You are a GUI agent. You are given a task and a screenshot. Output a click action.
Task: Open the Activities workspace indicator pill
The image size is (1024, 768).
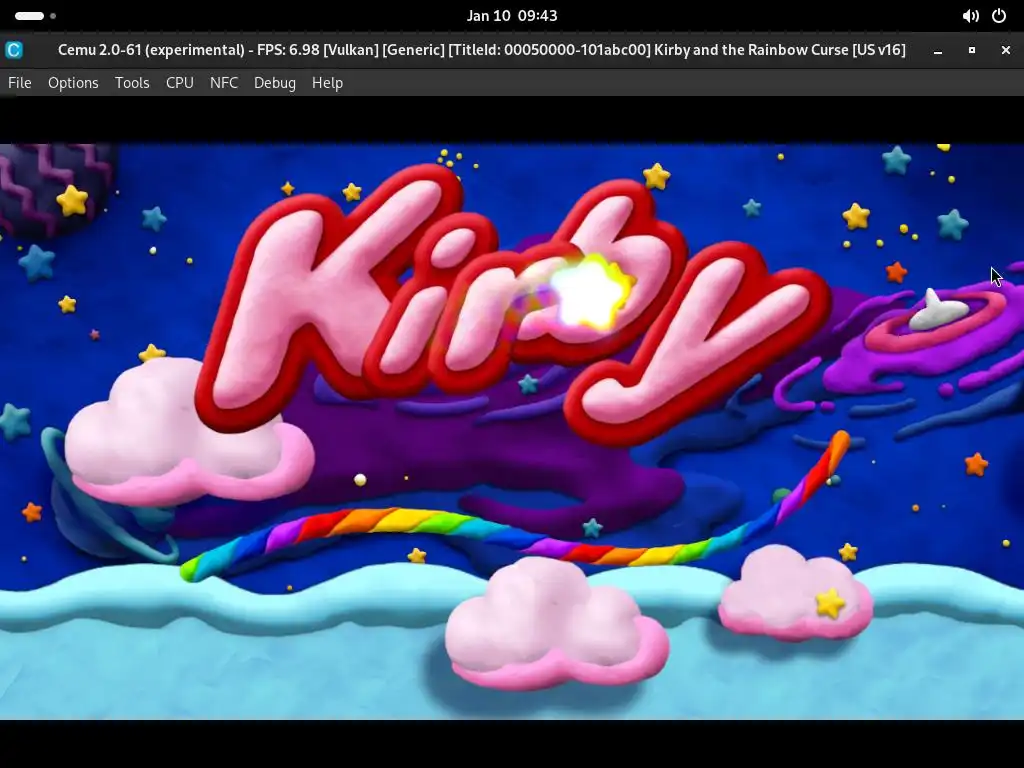click(x=35, y=16)
